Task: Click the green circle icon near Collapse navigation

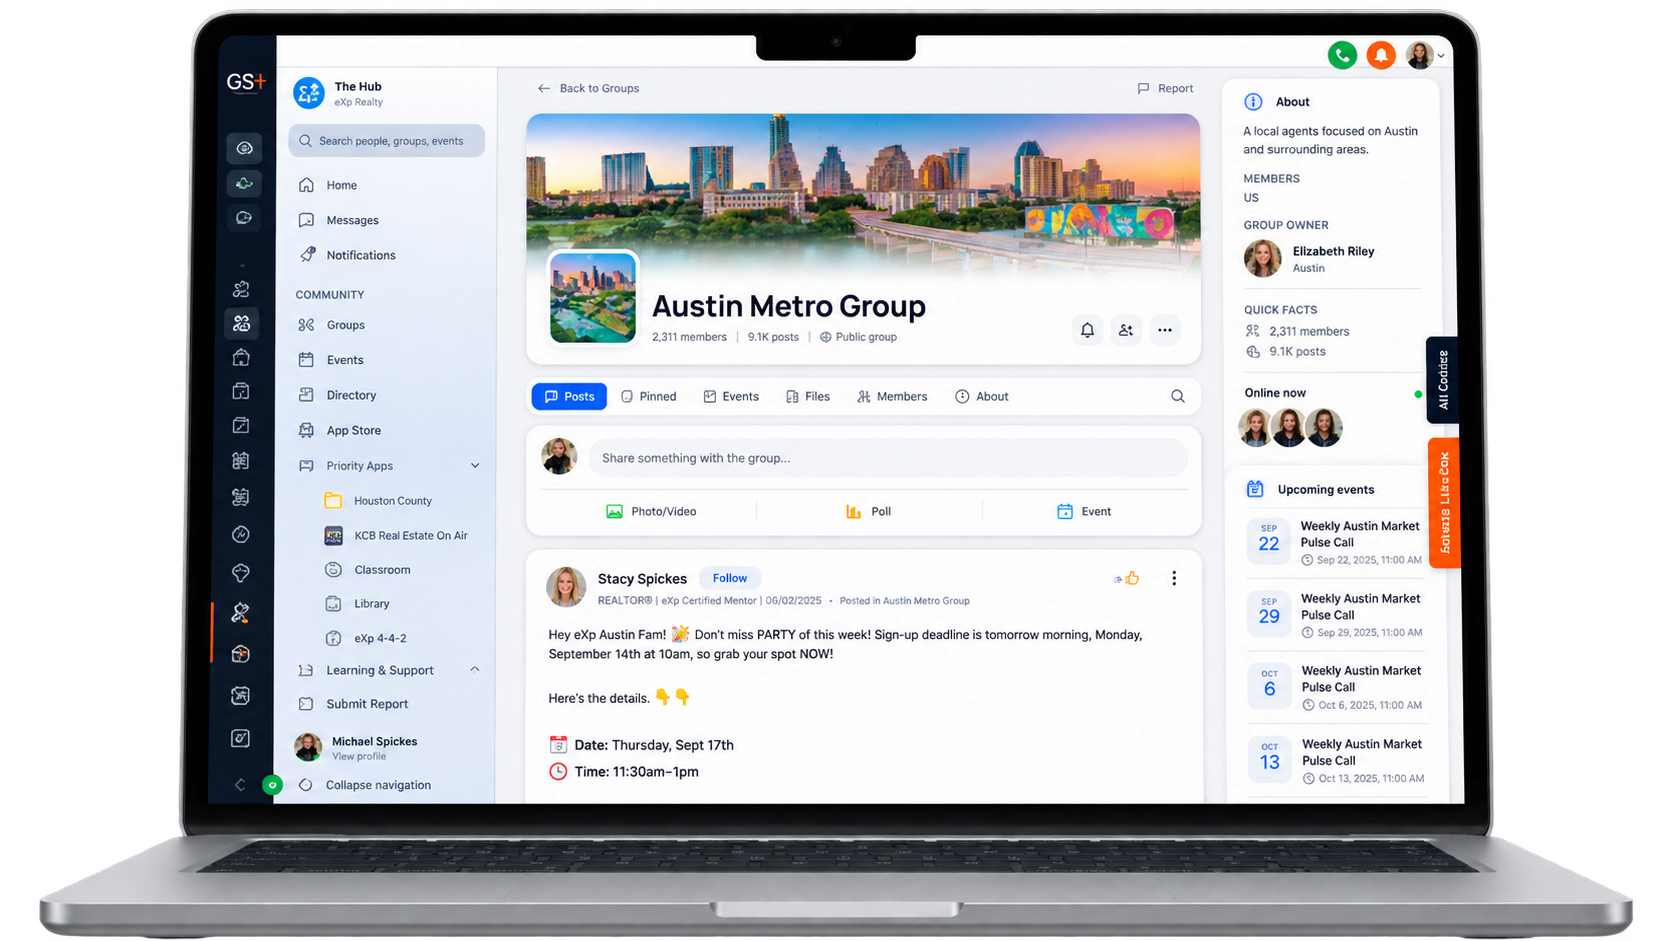Action: [272, 785]
